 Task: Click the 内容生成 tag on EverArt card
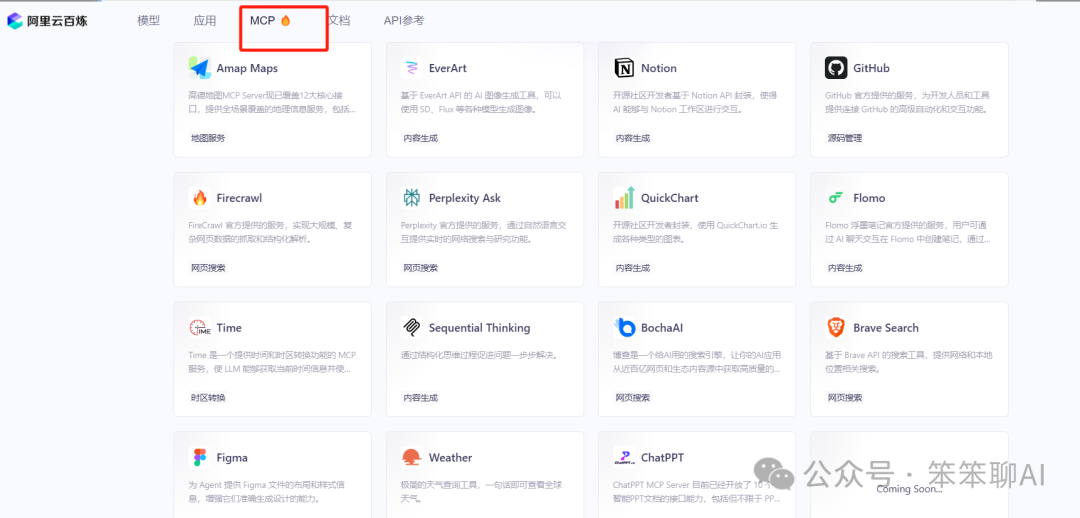420,138
